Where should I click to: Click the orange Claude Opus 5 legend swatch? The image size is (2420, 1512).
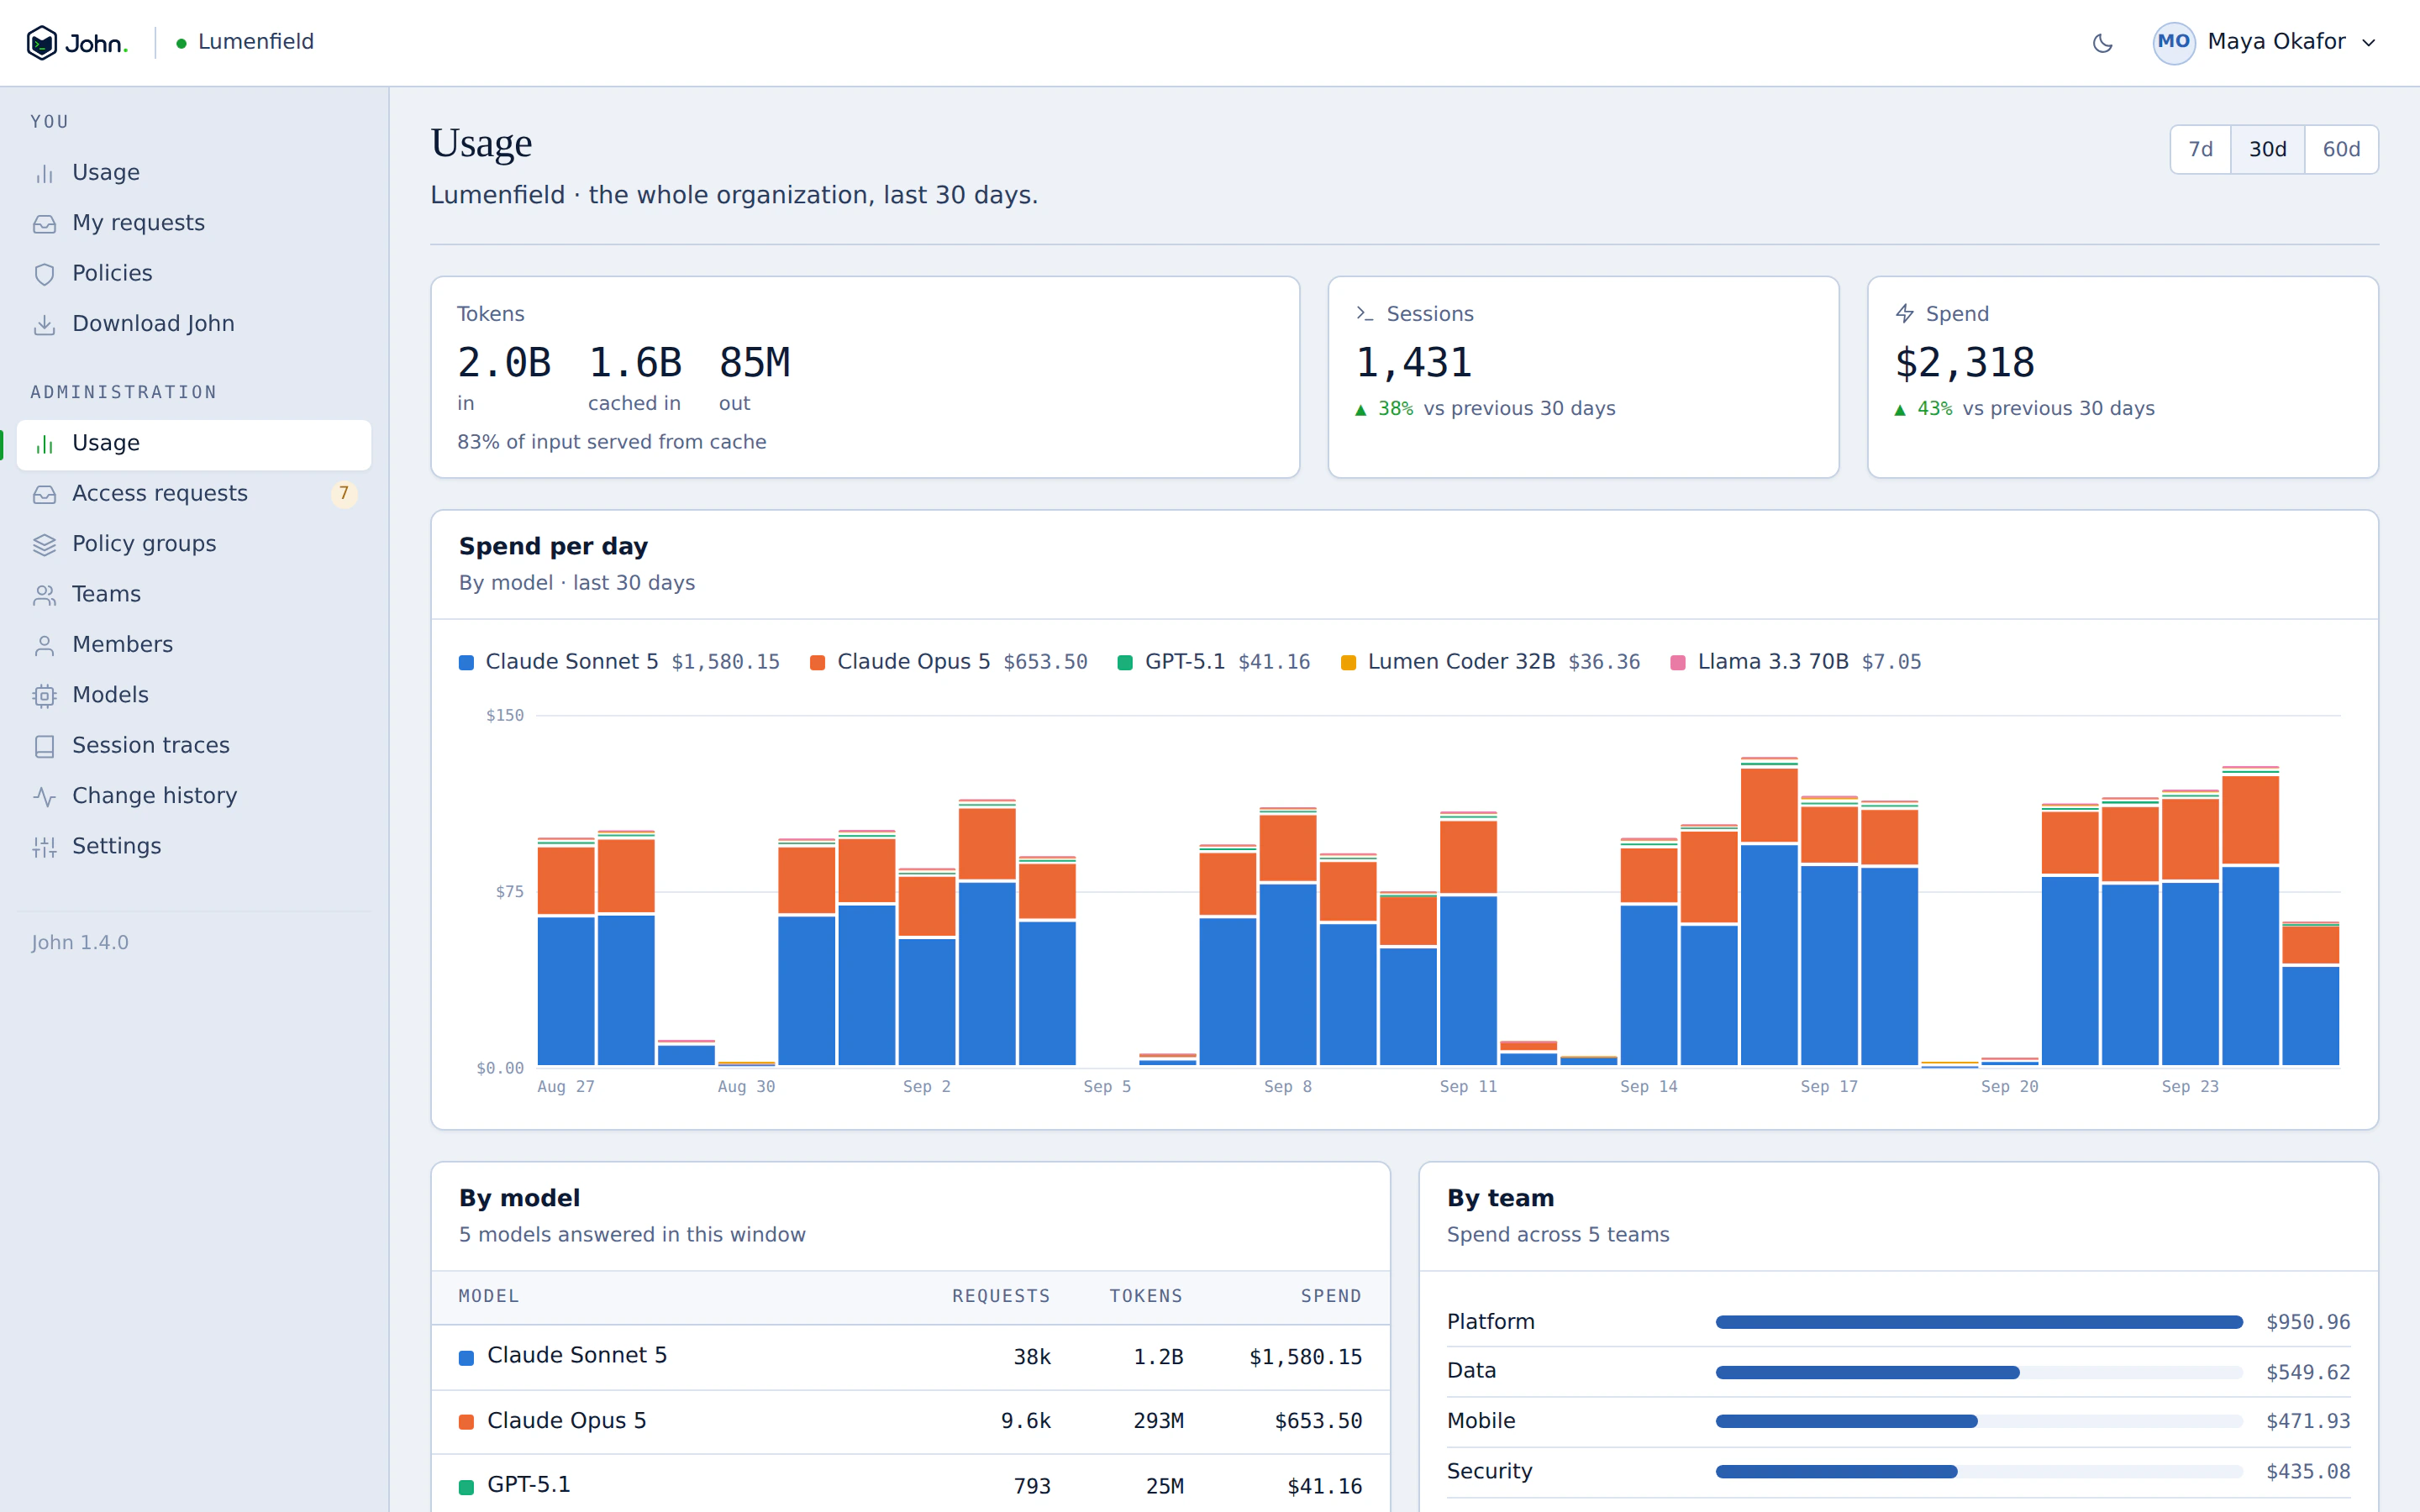pos(817,663)
